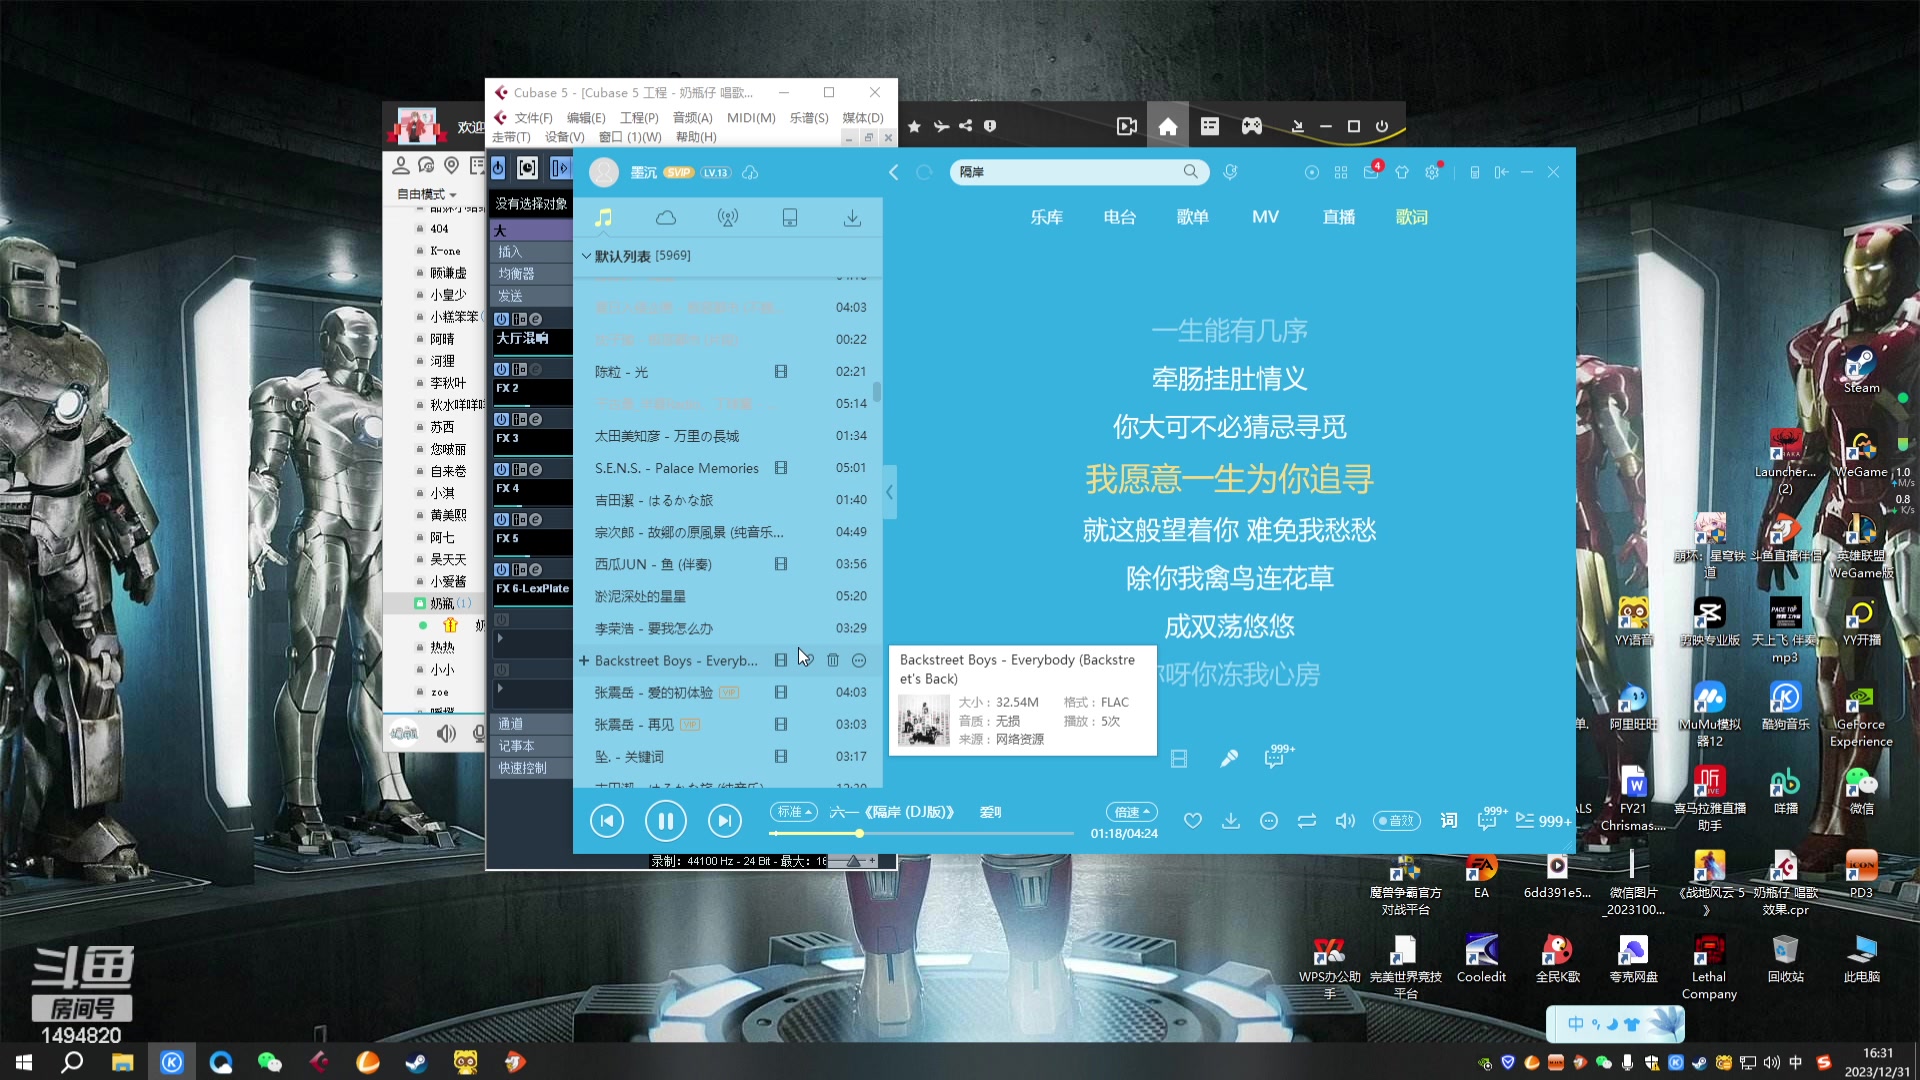
Task: Go back with the left arrow
Action: tap(893, 172)
